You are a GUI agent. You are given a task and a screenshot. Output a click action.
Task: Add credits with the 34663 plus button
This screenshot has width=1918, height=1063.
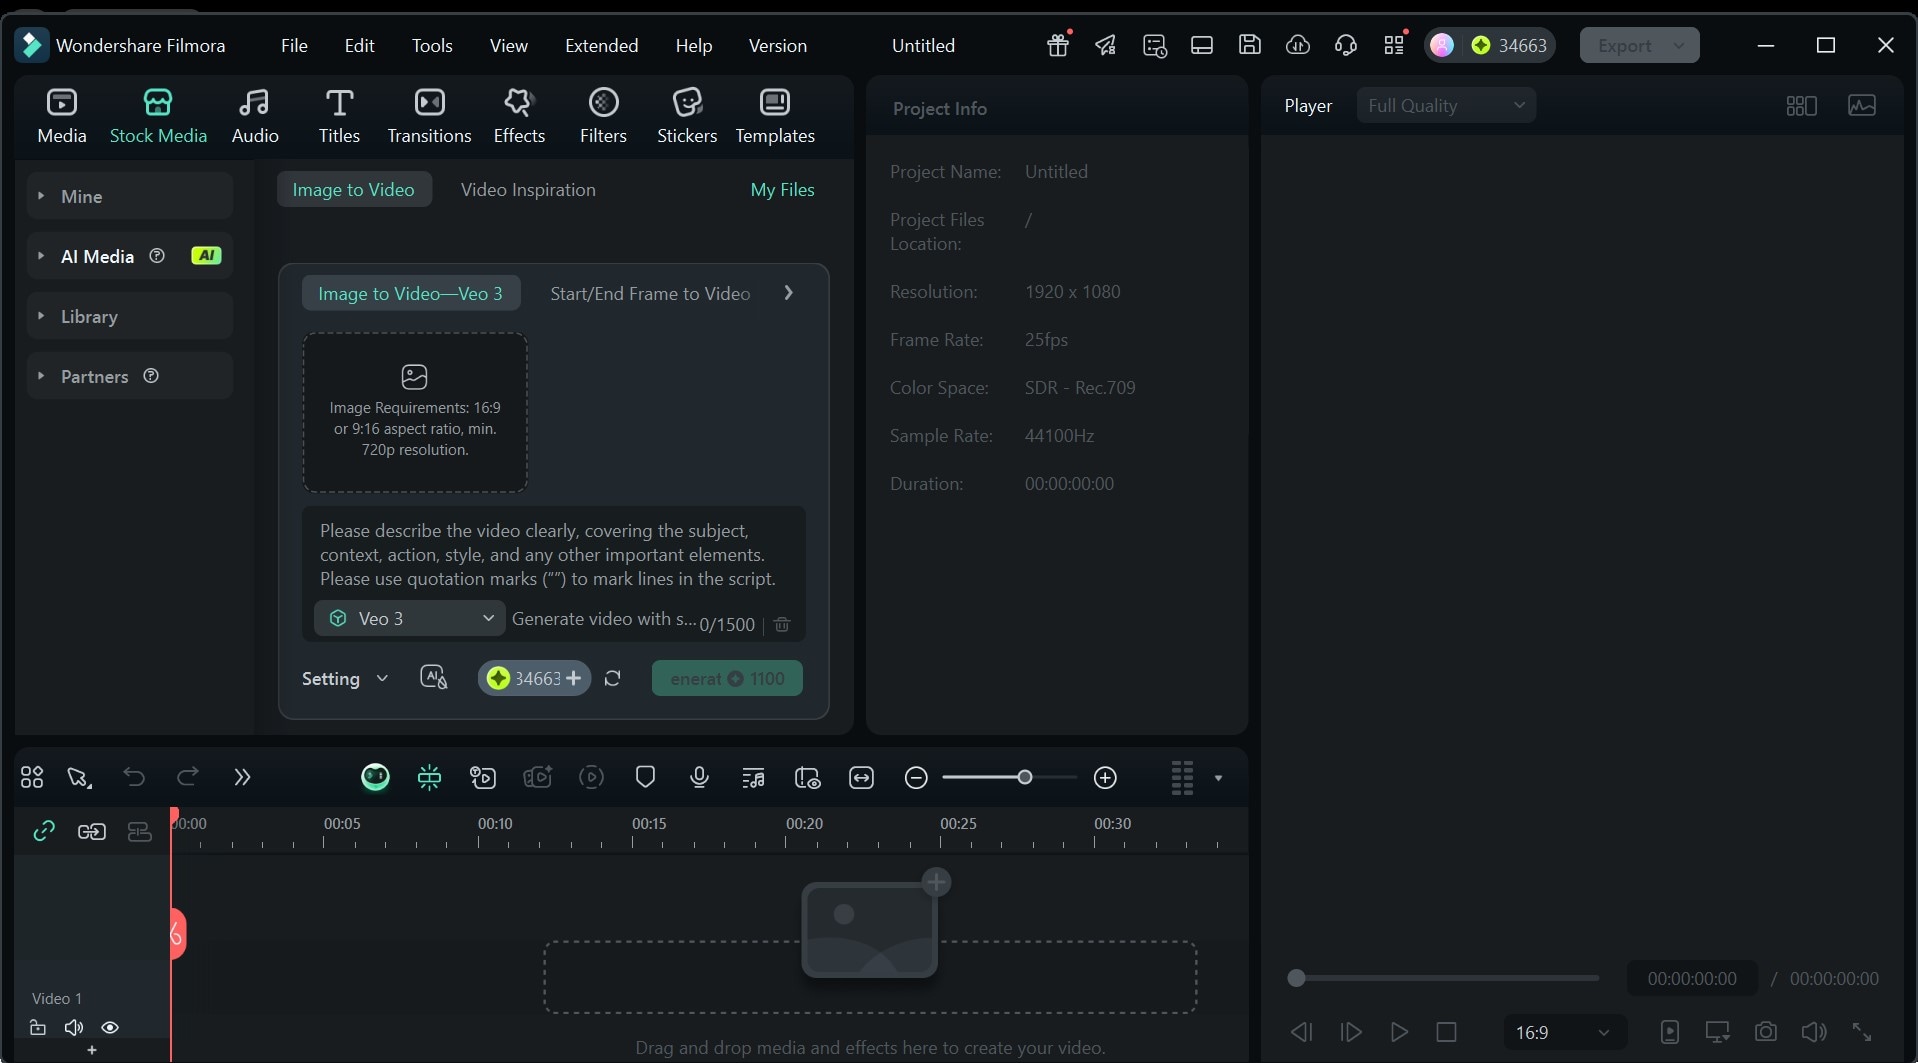[534, 678]
